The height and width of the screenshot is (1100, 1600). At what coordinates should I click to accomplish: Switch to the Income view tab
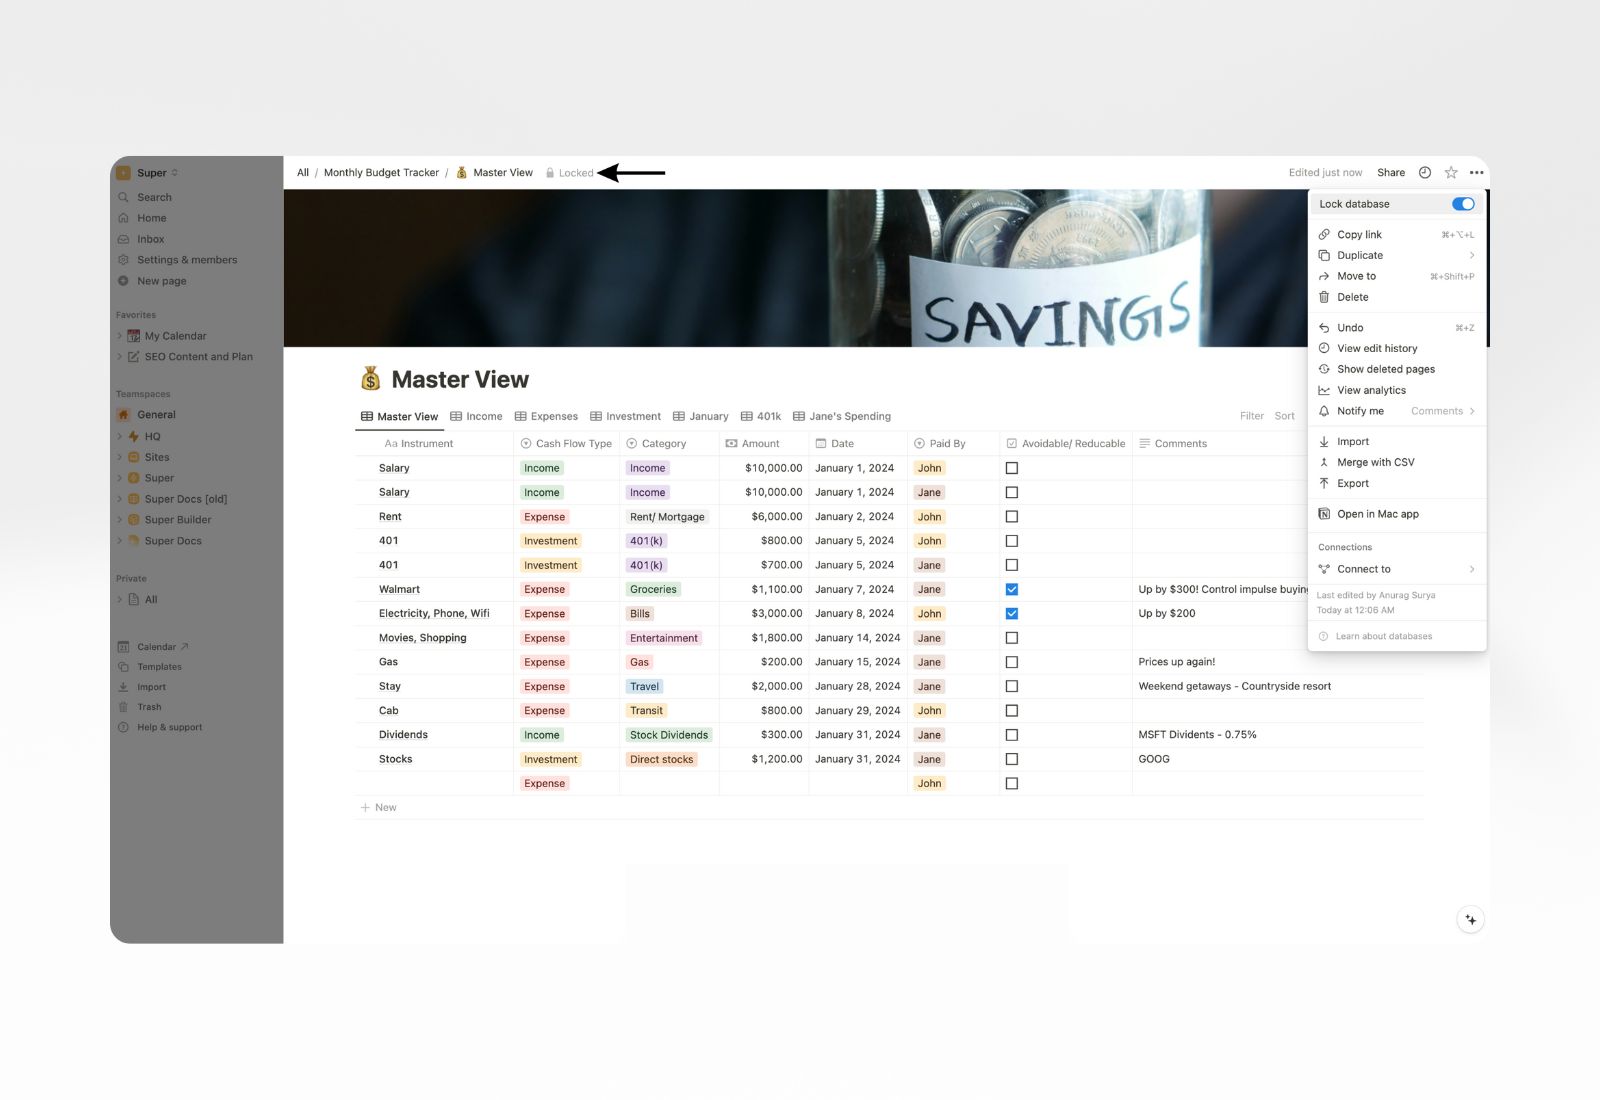(476, 416)
